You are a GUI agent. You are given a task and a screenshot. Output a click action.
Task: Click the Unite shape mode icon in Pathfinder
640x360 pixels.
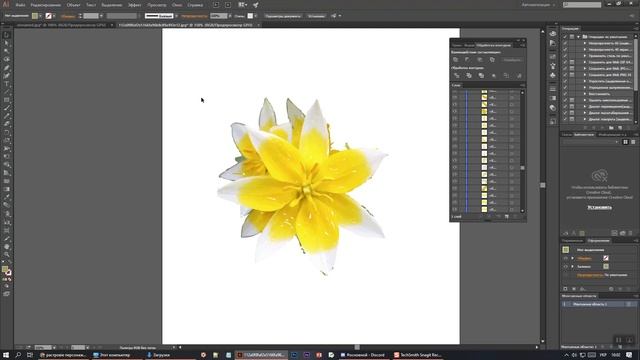(x=456, y=60)
